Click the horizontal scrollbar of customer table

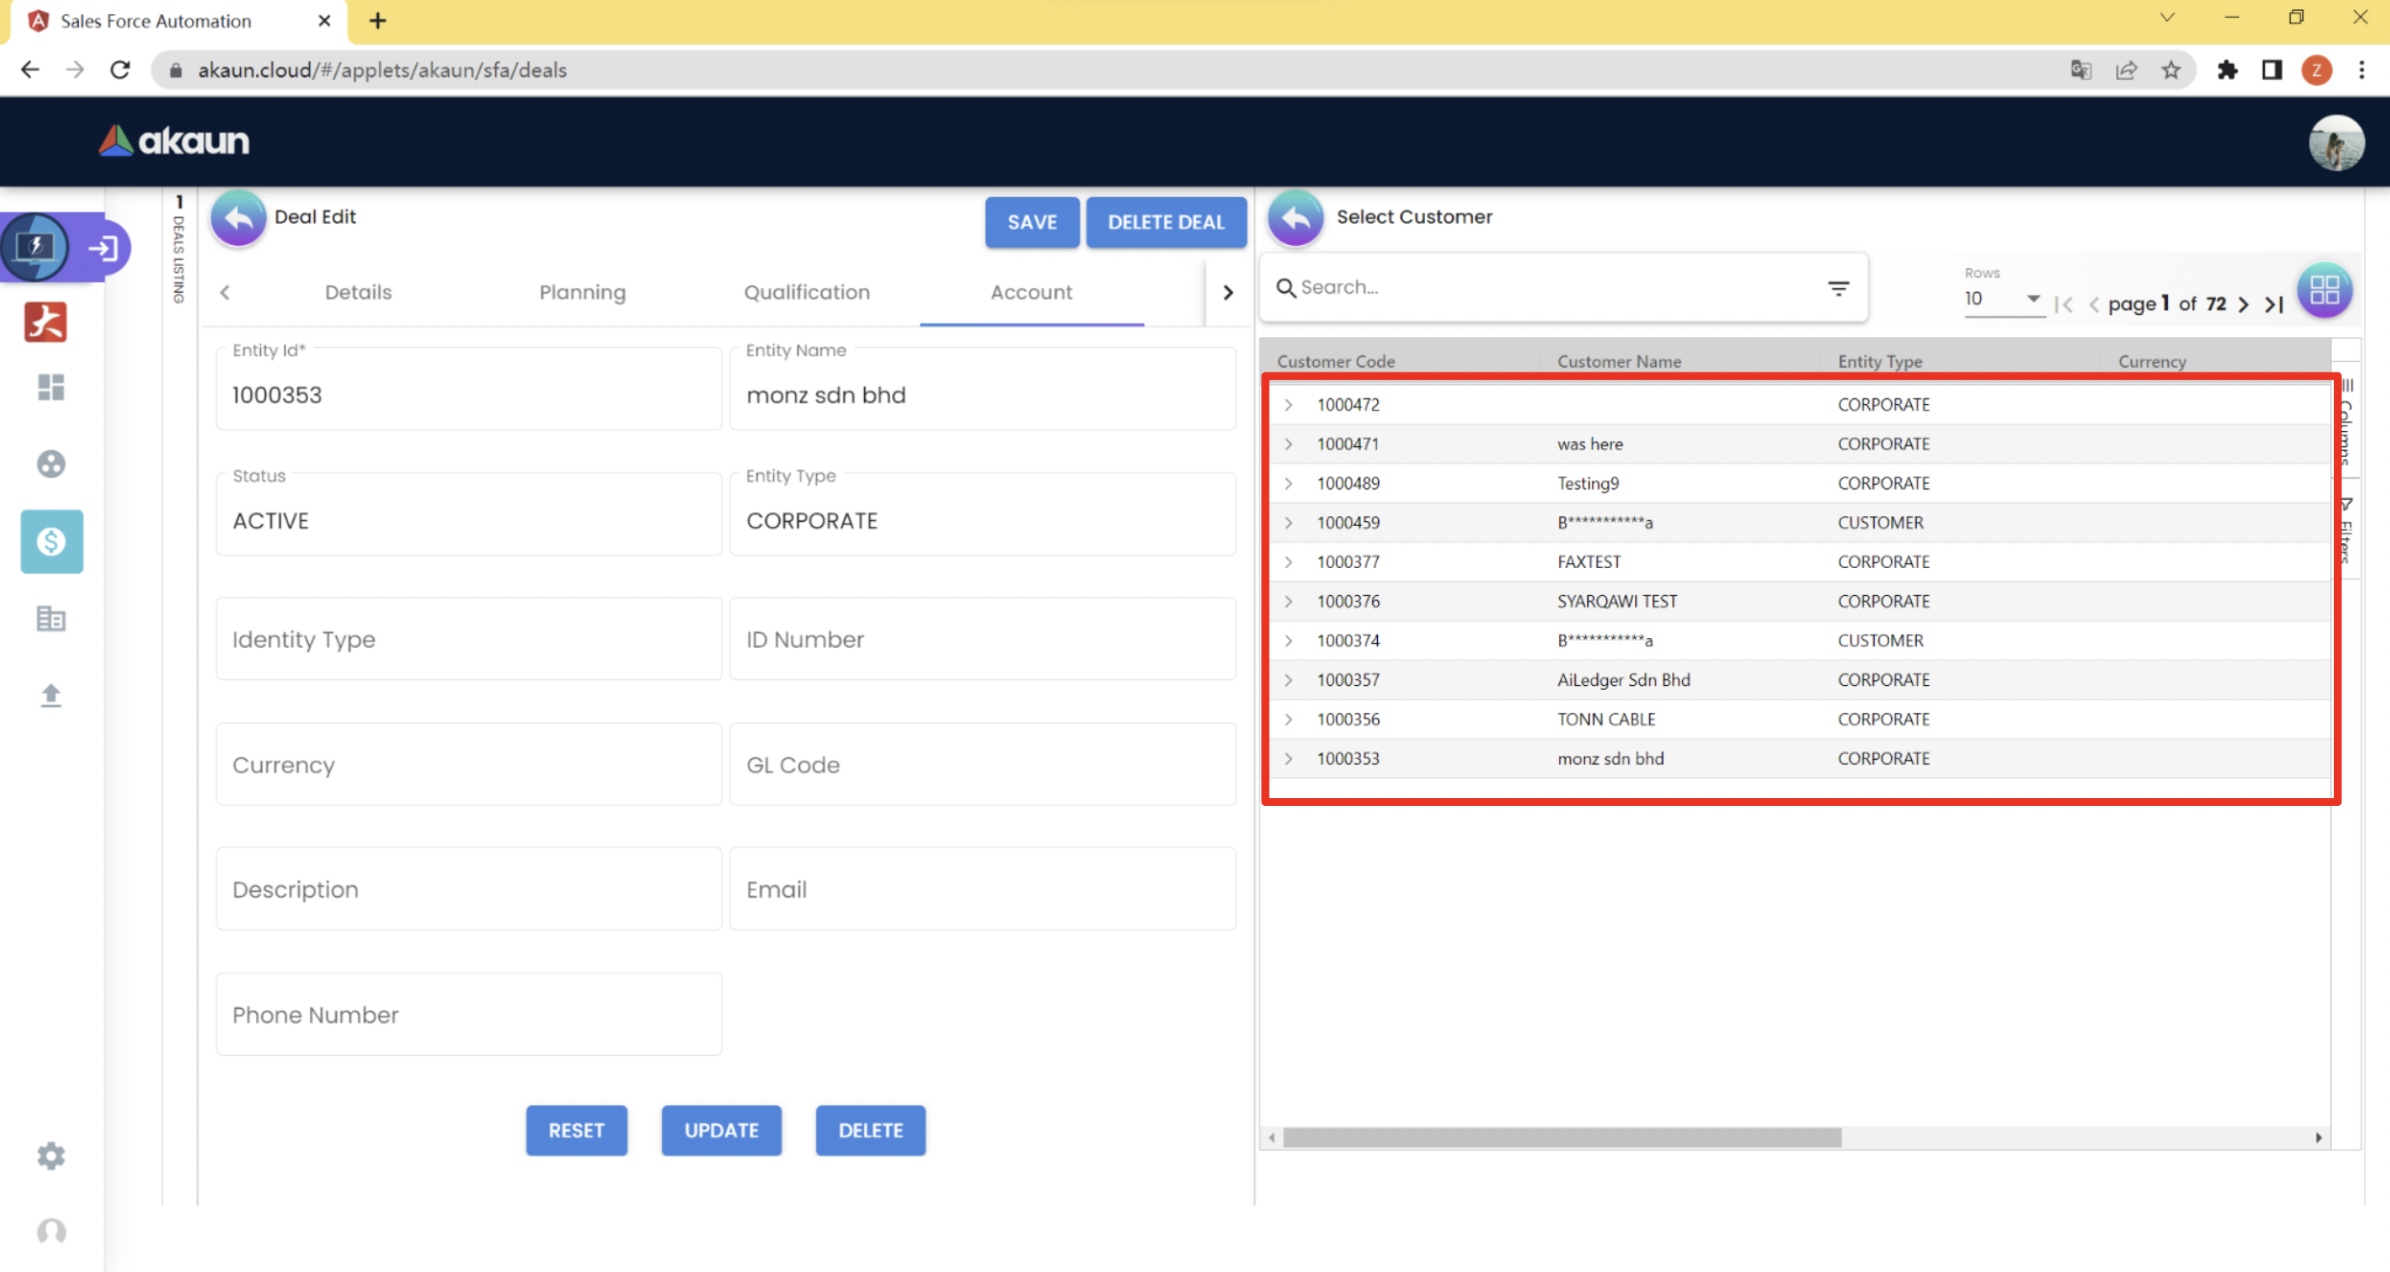(x=1562, y=1138)
